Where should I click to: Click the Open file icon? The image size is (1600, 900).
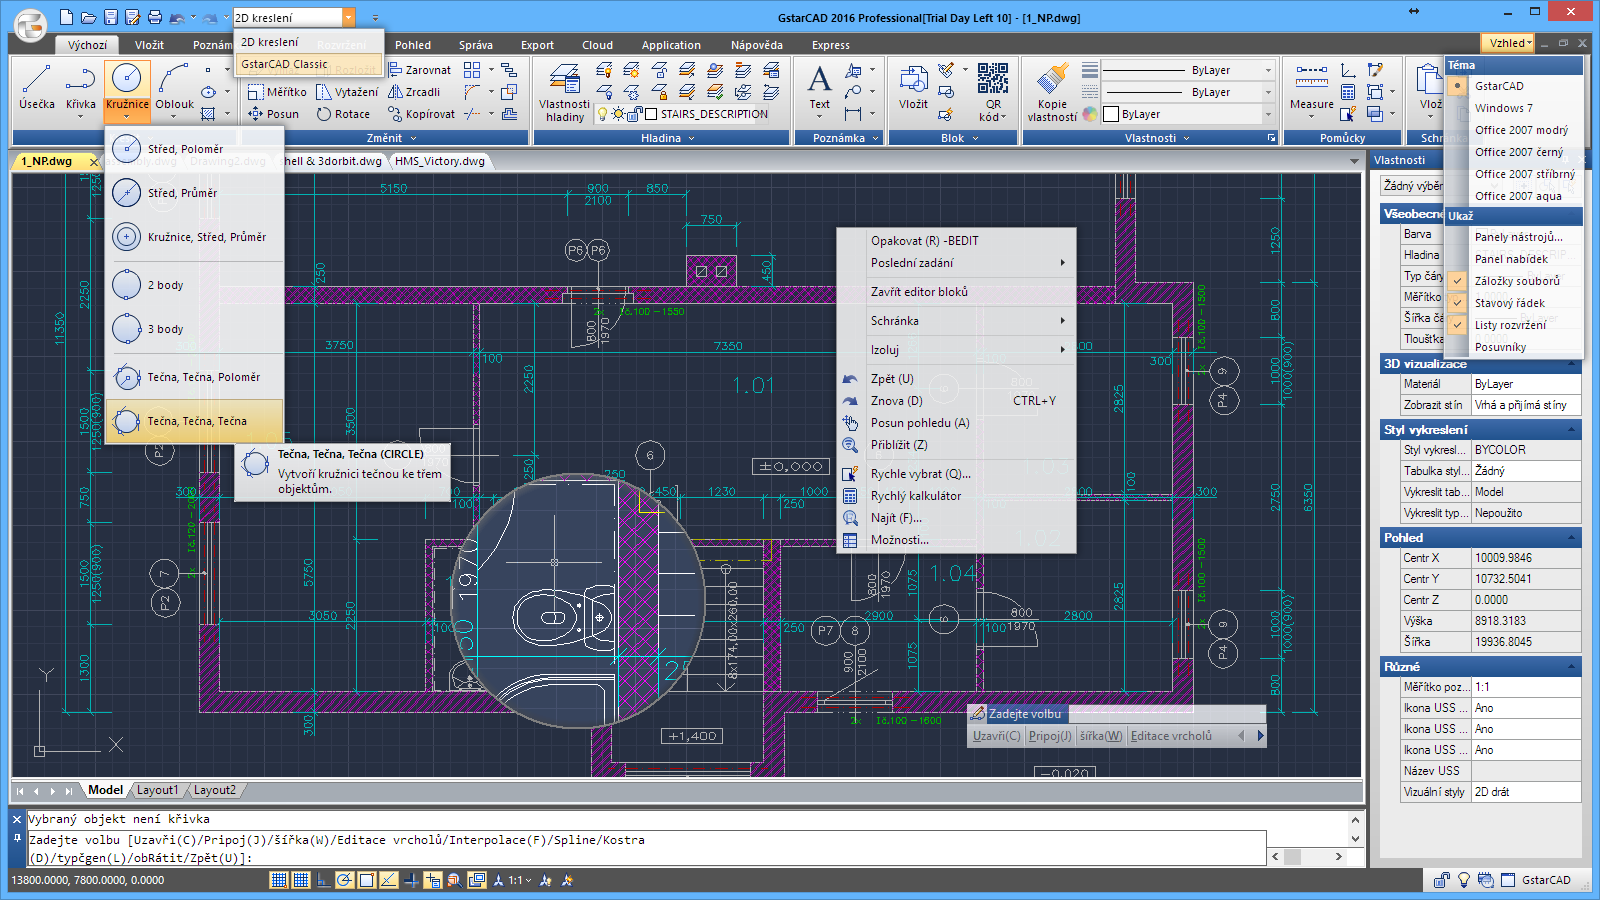click(88, 17)
